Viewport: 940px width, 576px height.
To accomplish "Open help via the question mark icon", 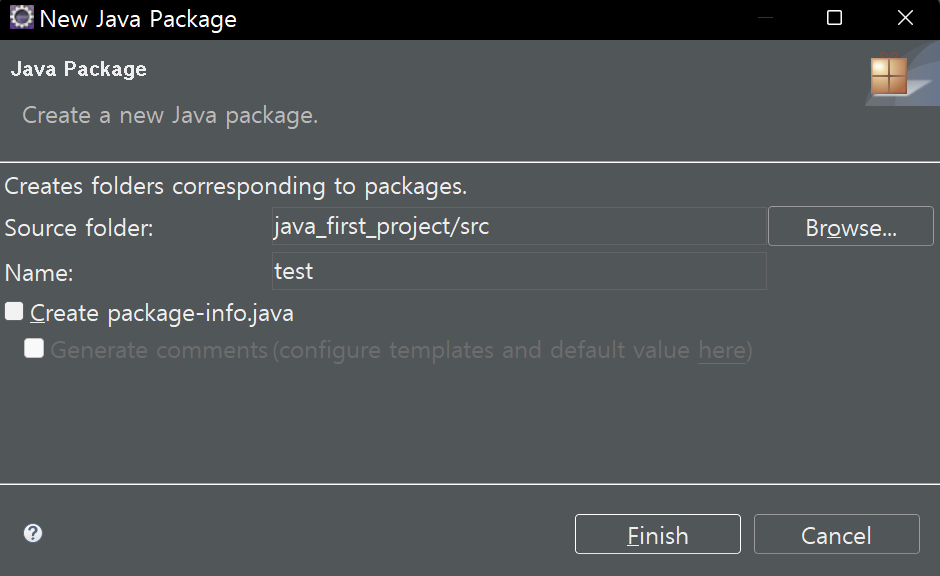I will pyautogui.click(x=33, y=533).
